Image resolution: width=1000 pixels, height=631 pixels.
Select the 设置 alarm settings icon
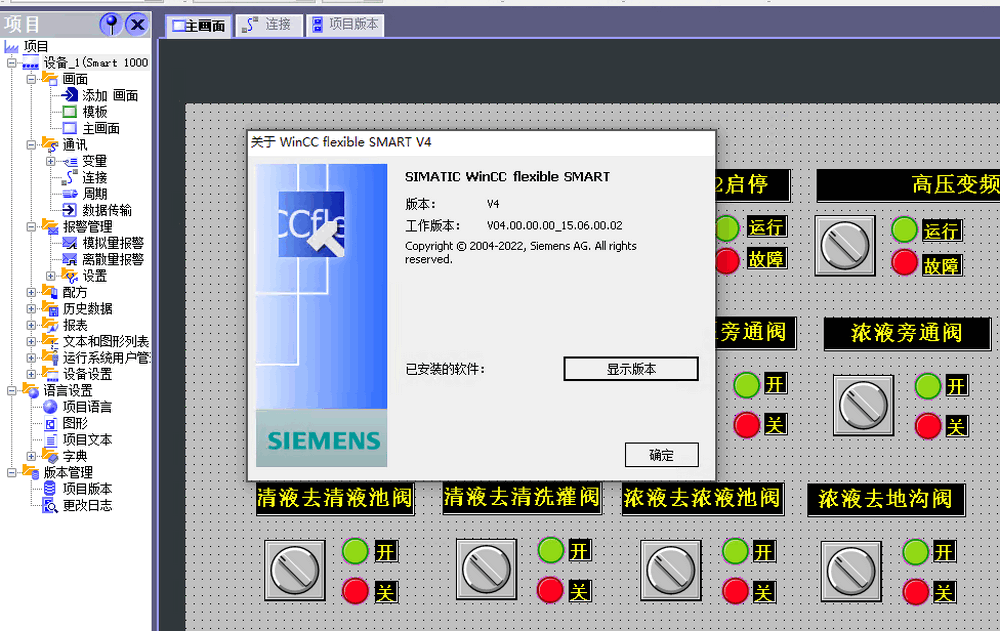pyautogui.click(x=70, y=276)
